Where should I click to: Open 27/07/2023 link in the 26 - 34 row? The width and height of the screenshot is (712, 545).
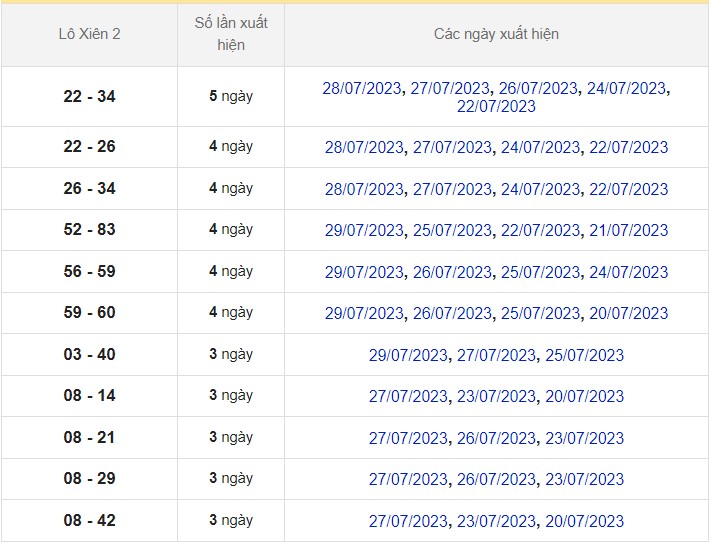452,189
